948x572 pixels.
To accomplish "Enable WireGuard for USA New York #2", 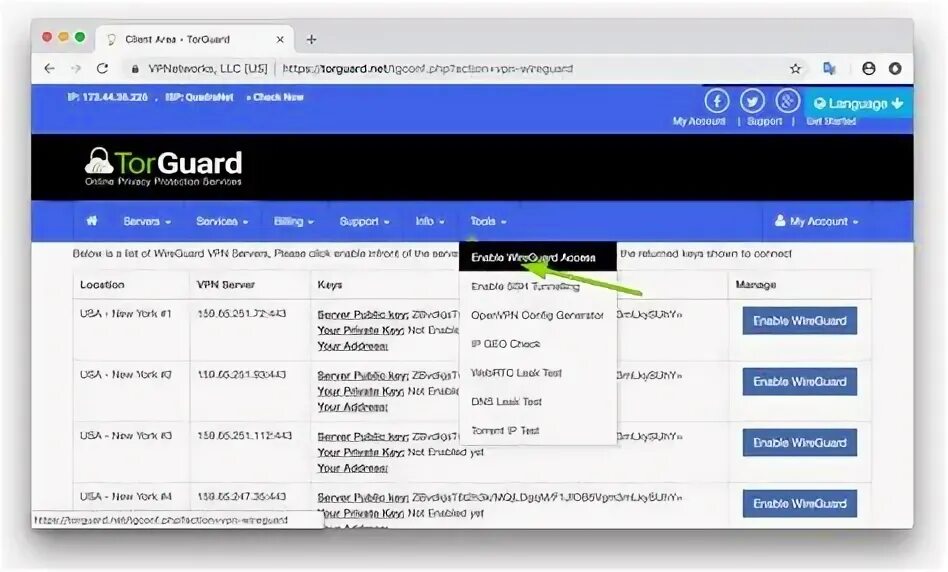I will [x=799, y=382].
